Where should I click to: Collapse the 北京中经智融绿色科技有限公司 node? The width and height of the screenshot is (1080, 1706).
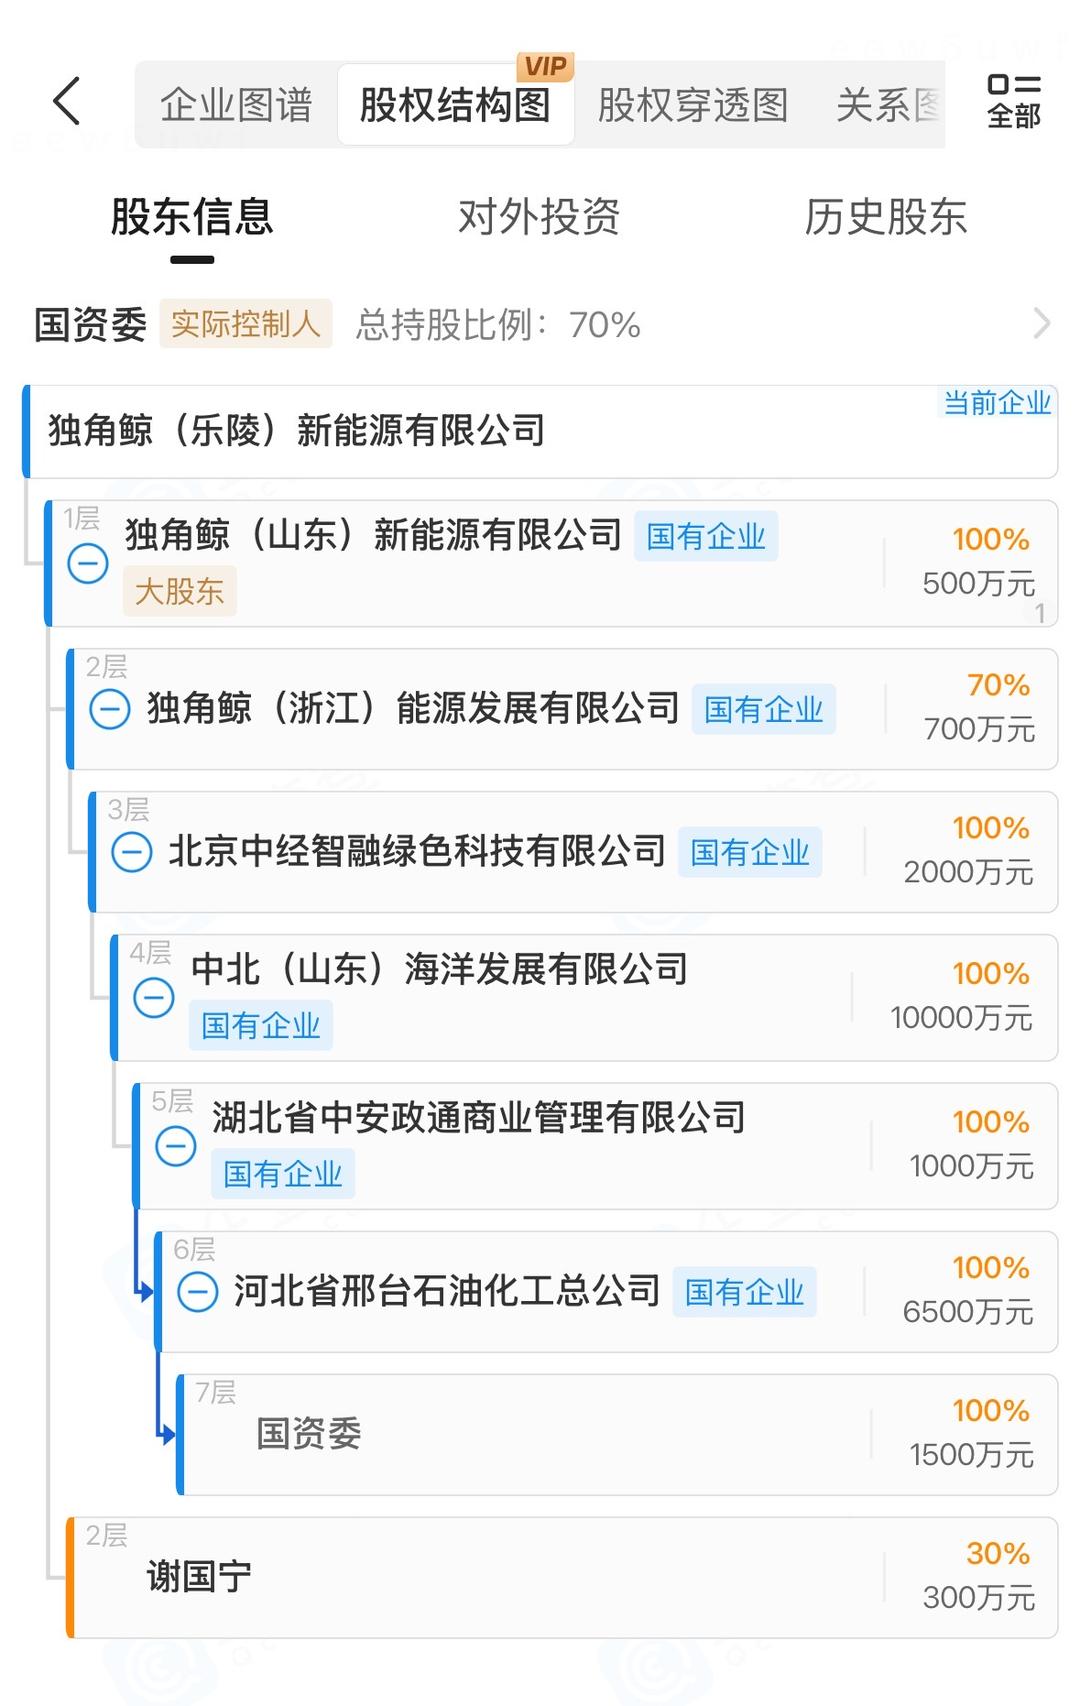click(x=132, y=853)
